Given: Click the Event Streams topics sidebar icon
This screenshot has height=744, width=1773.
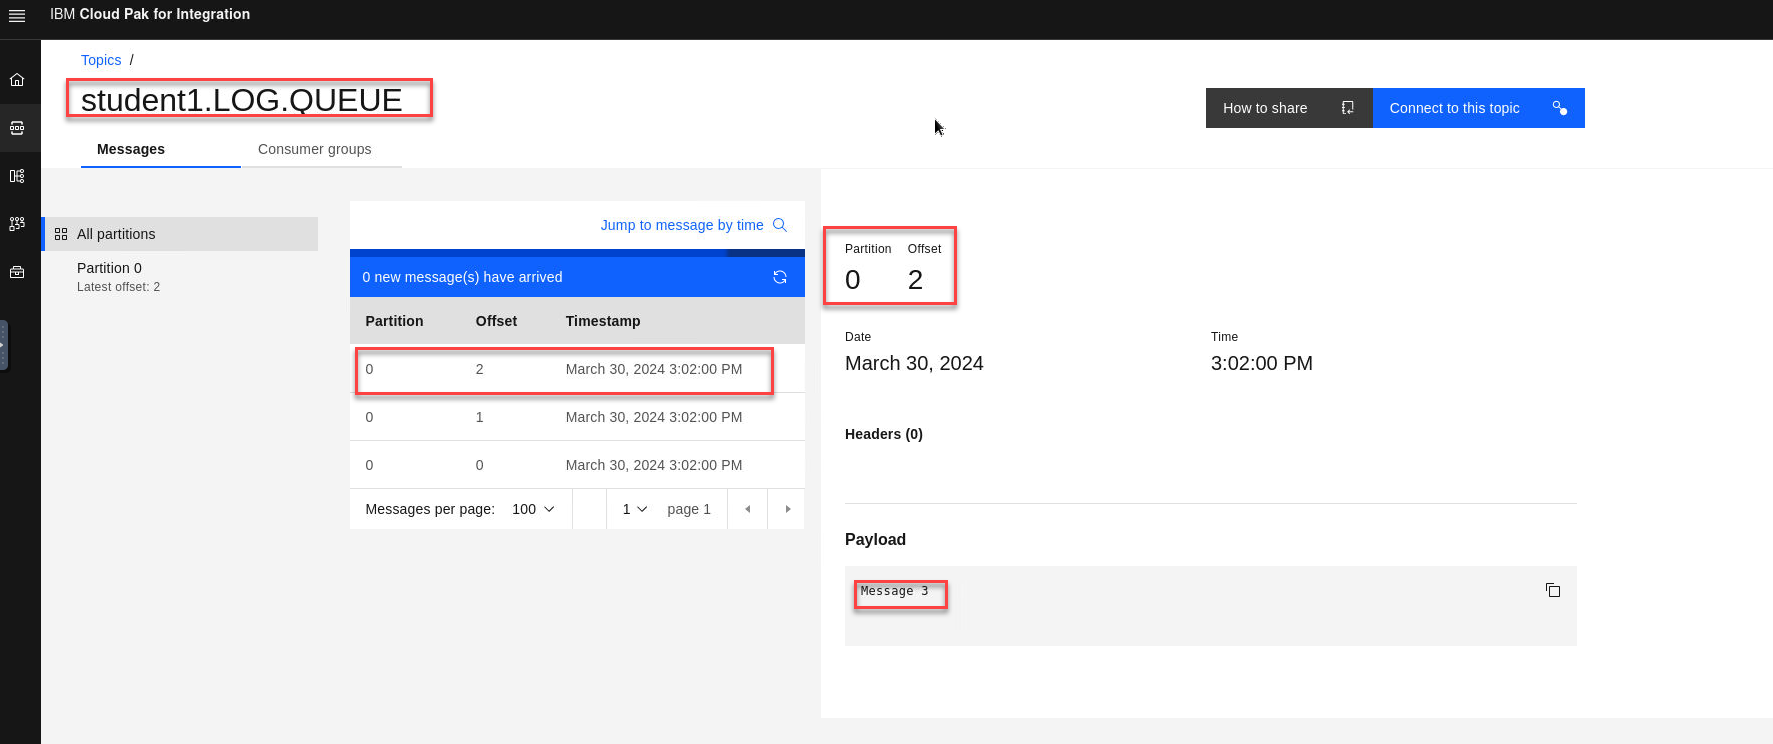Looking at the screenshot, I should click(x=17, y=128).
